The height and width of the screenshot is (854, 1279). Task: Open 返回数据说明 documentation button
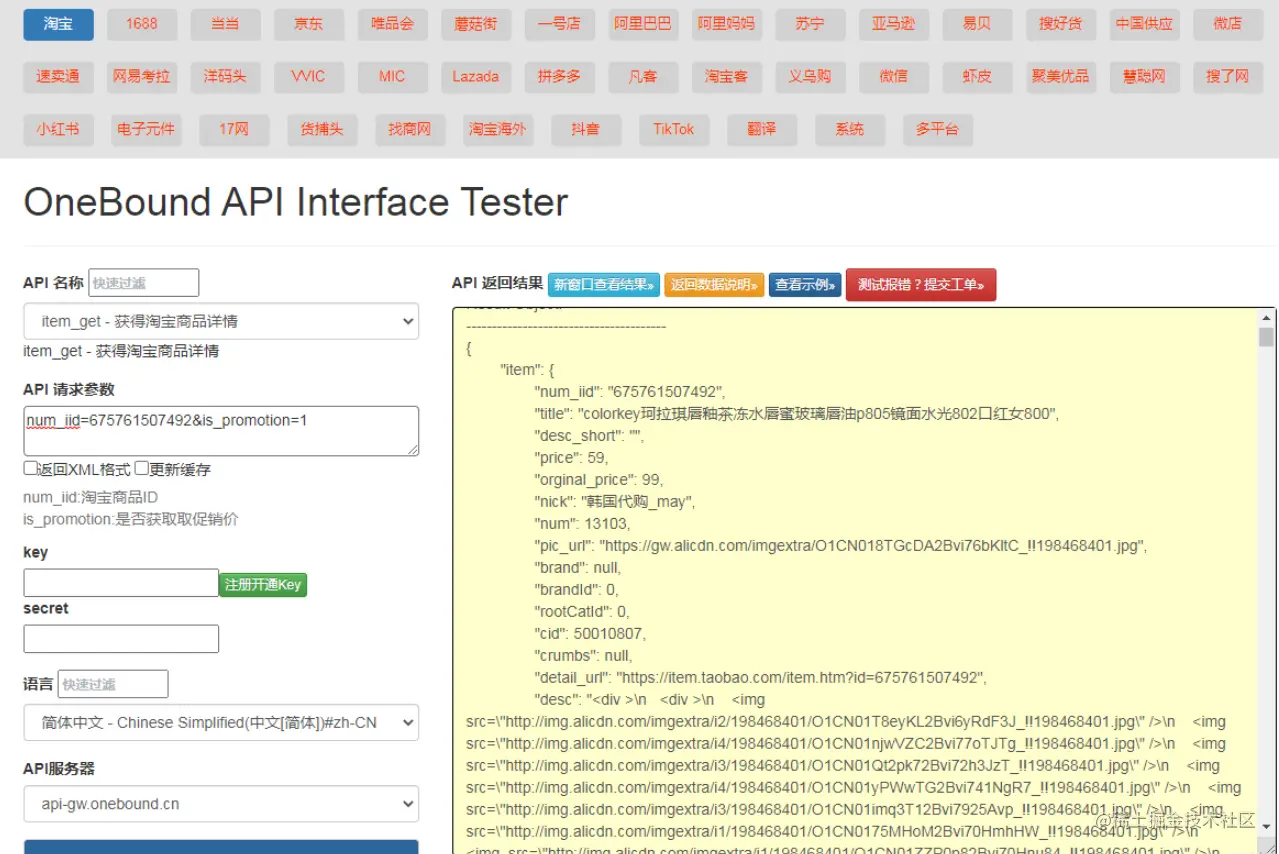coord(714,285)
